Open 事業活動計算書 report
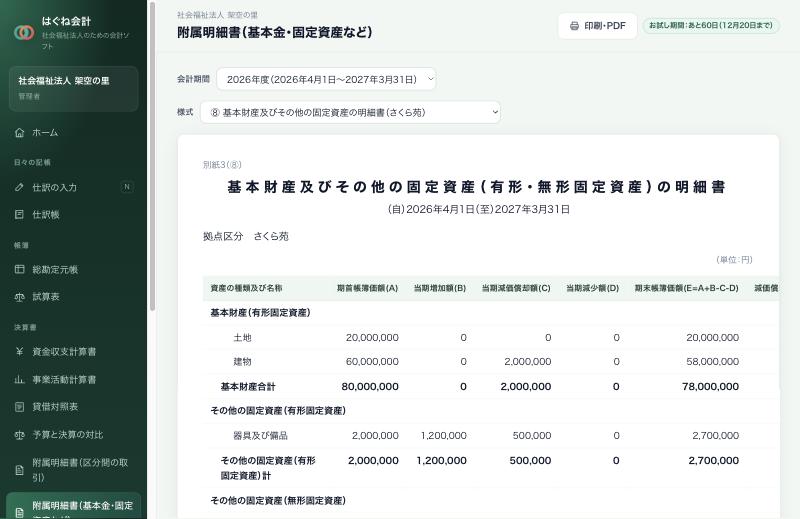Screen dimensions: 800x519 coord(73,379)
